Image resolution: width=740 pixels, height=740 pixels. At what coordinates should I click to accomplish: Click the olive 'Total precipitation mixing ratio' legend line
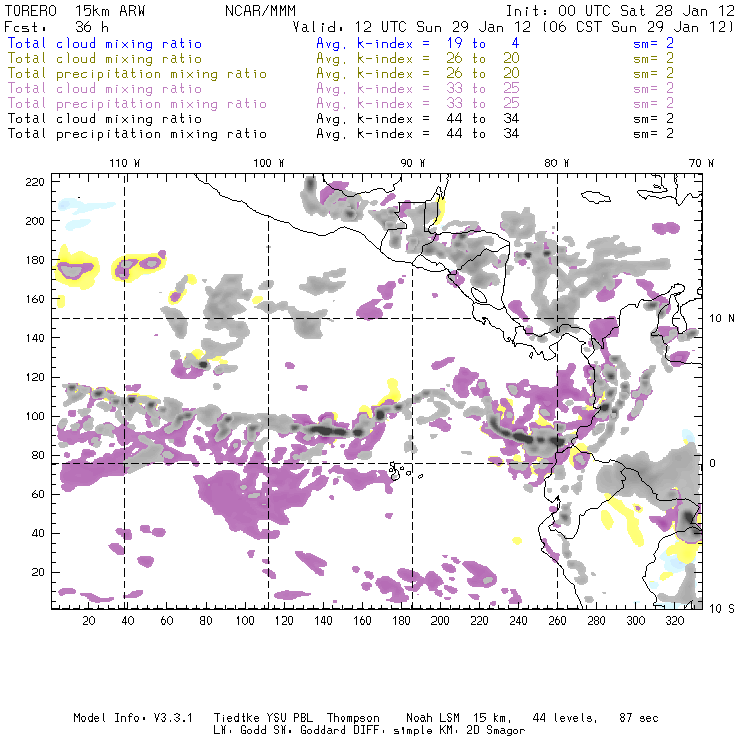[137, 74]
